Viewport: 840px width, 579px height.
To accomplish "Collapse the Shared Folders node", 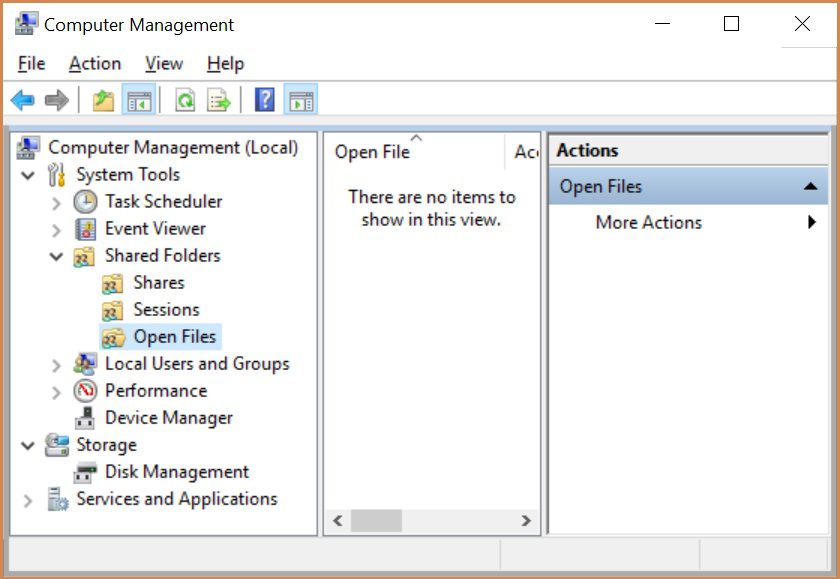I will 56,256.
